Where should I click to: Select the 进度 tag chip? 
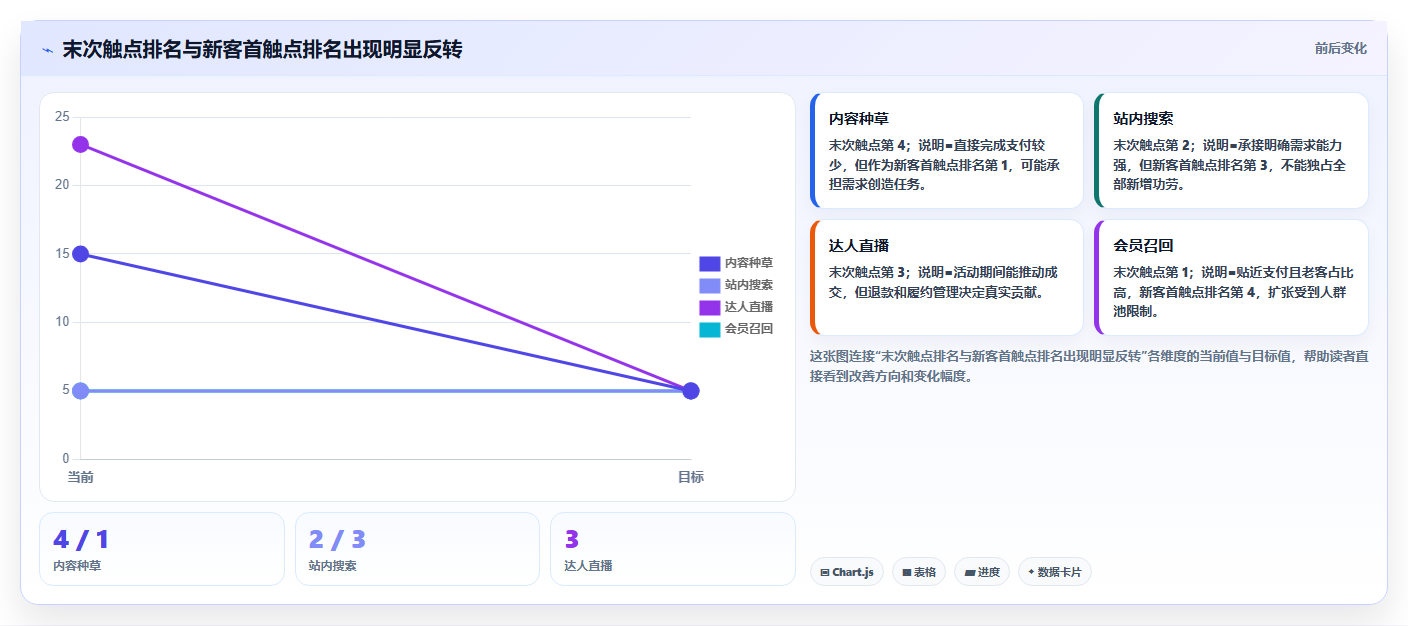coord(982,572)
